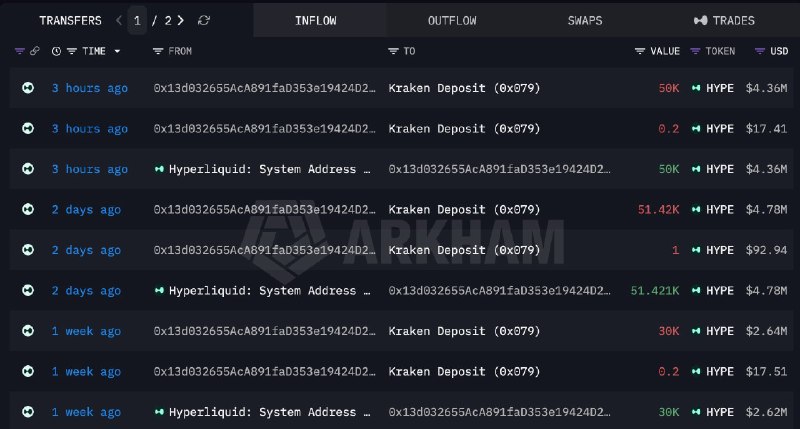This screenshot has width=800, height=429.
Task: Click the $2.64M USD amount
Action: (x=766, y=331)
